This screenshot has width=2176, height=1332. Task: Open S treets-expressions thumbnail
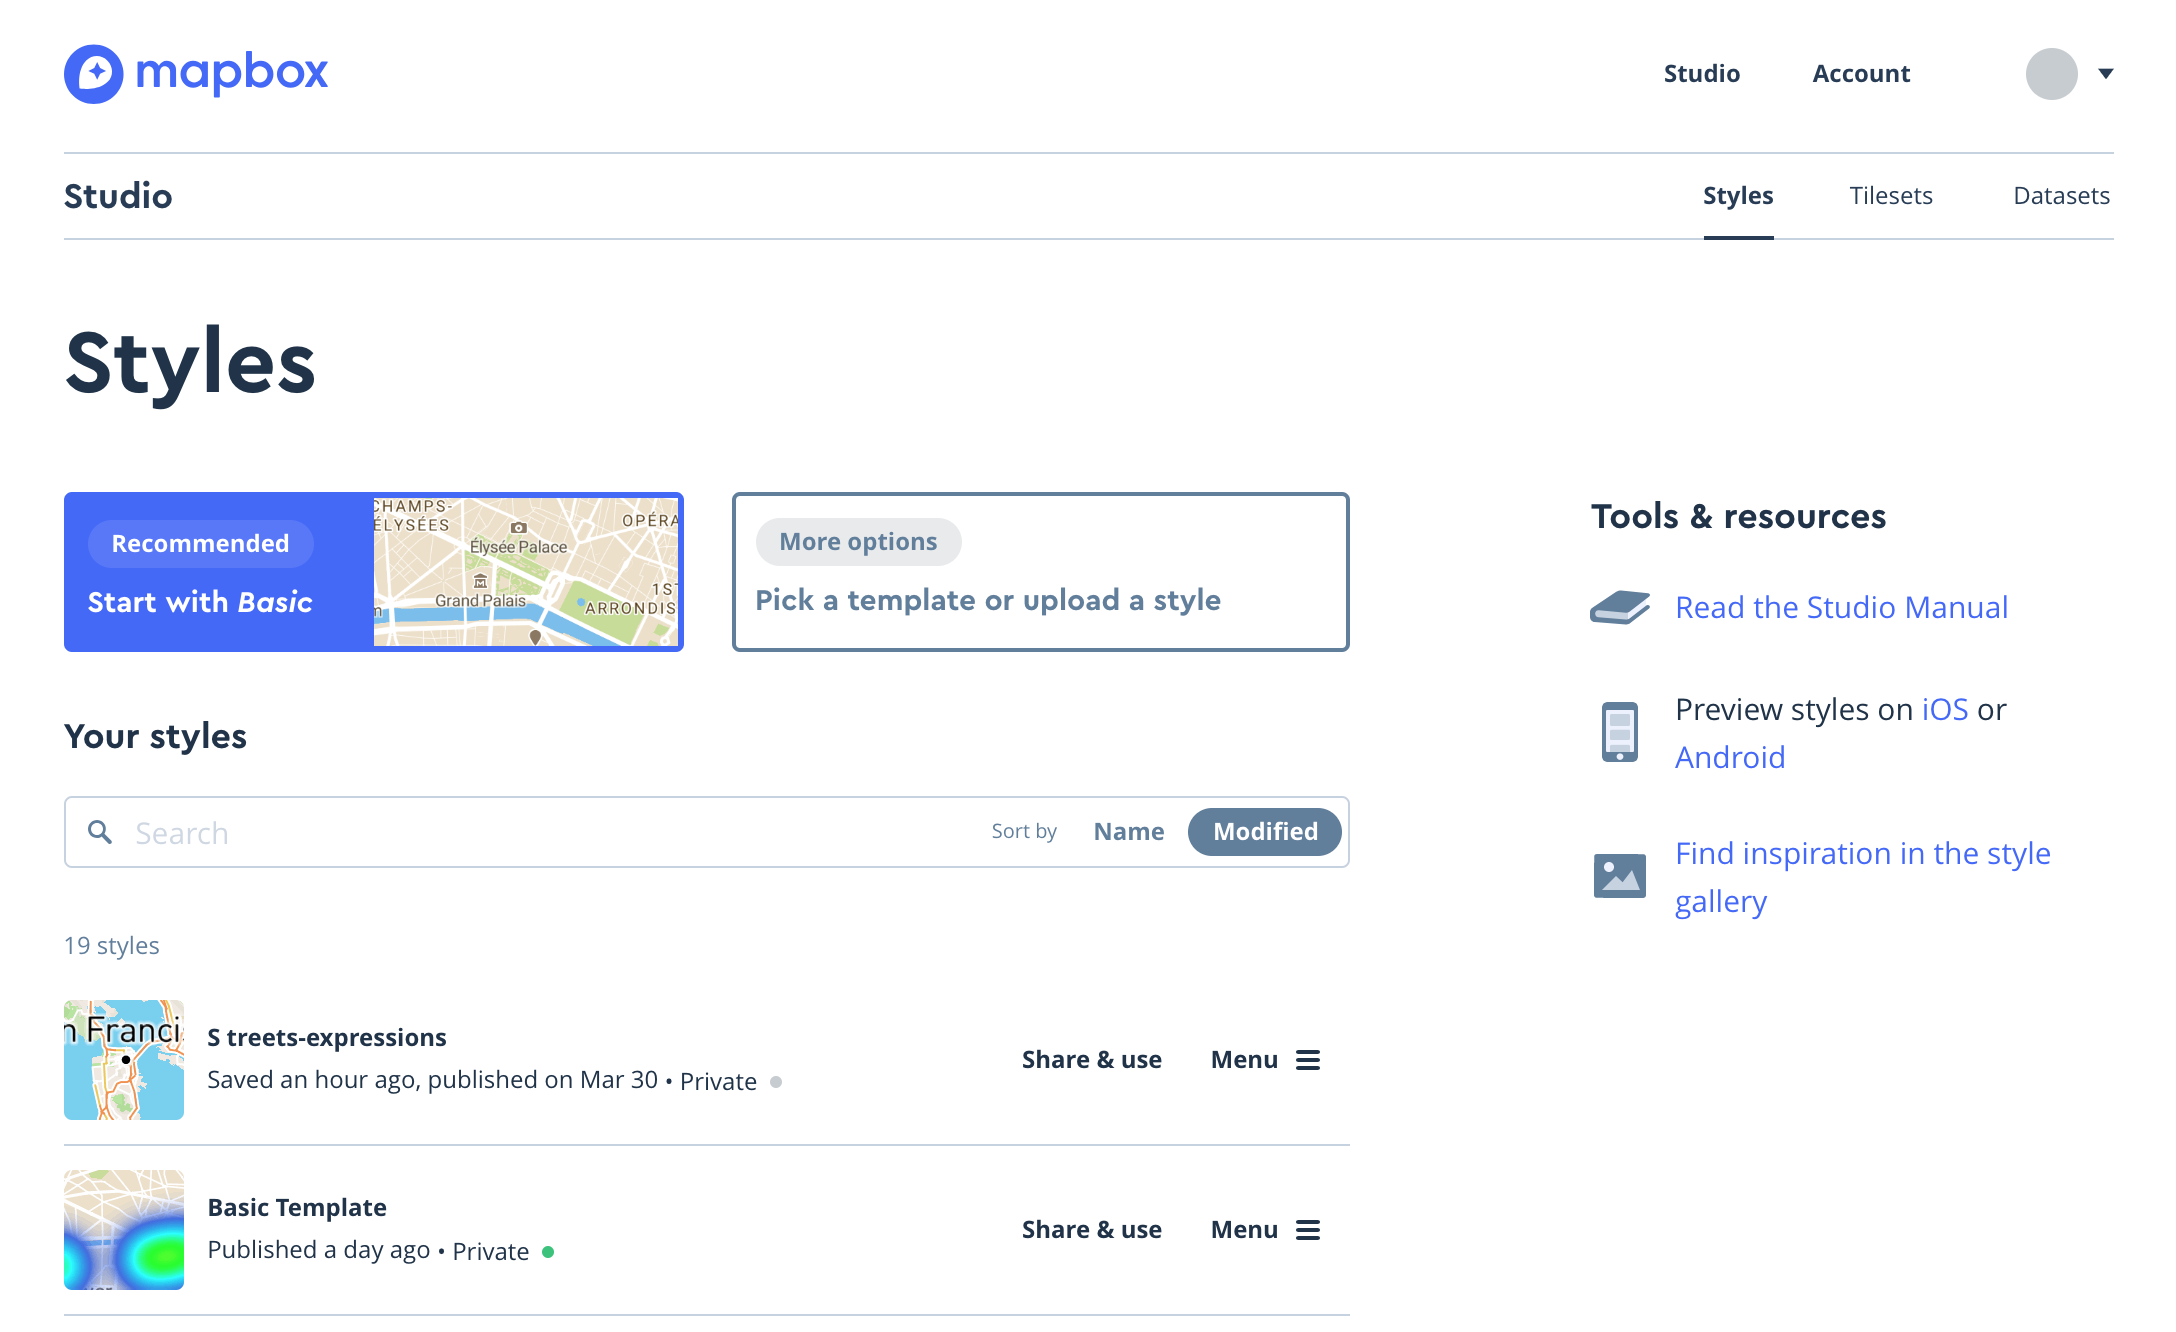click(x=124, y=1060)
